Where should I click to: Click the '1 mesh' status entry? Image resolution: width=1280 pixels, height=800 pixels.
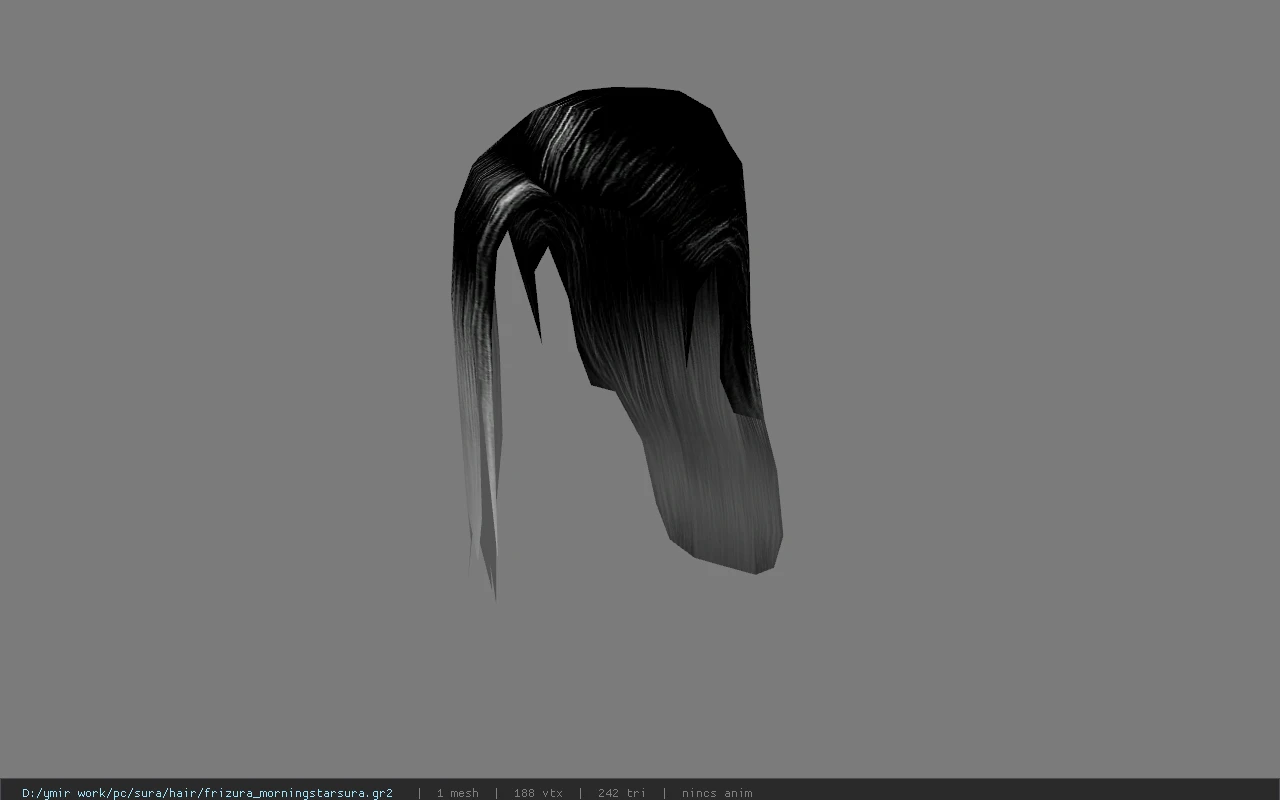click(457, 793)
